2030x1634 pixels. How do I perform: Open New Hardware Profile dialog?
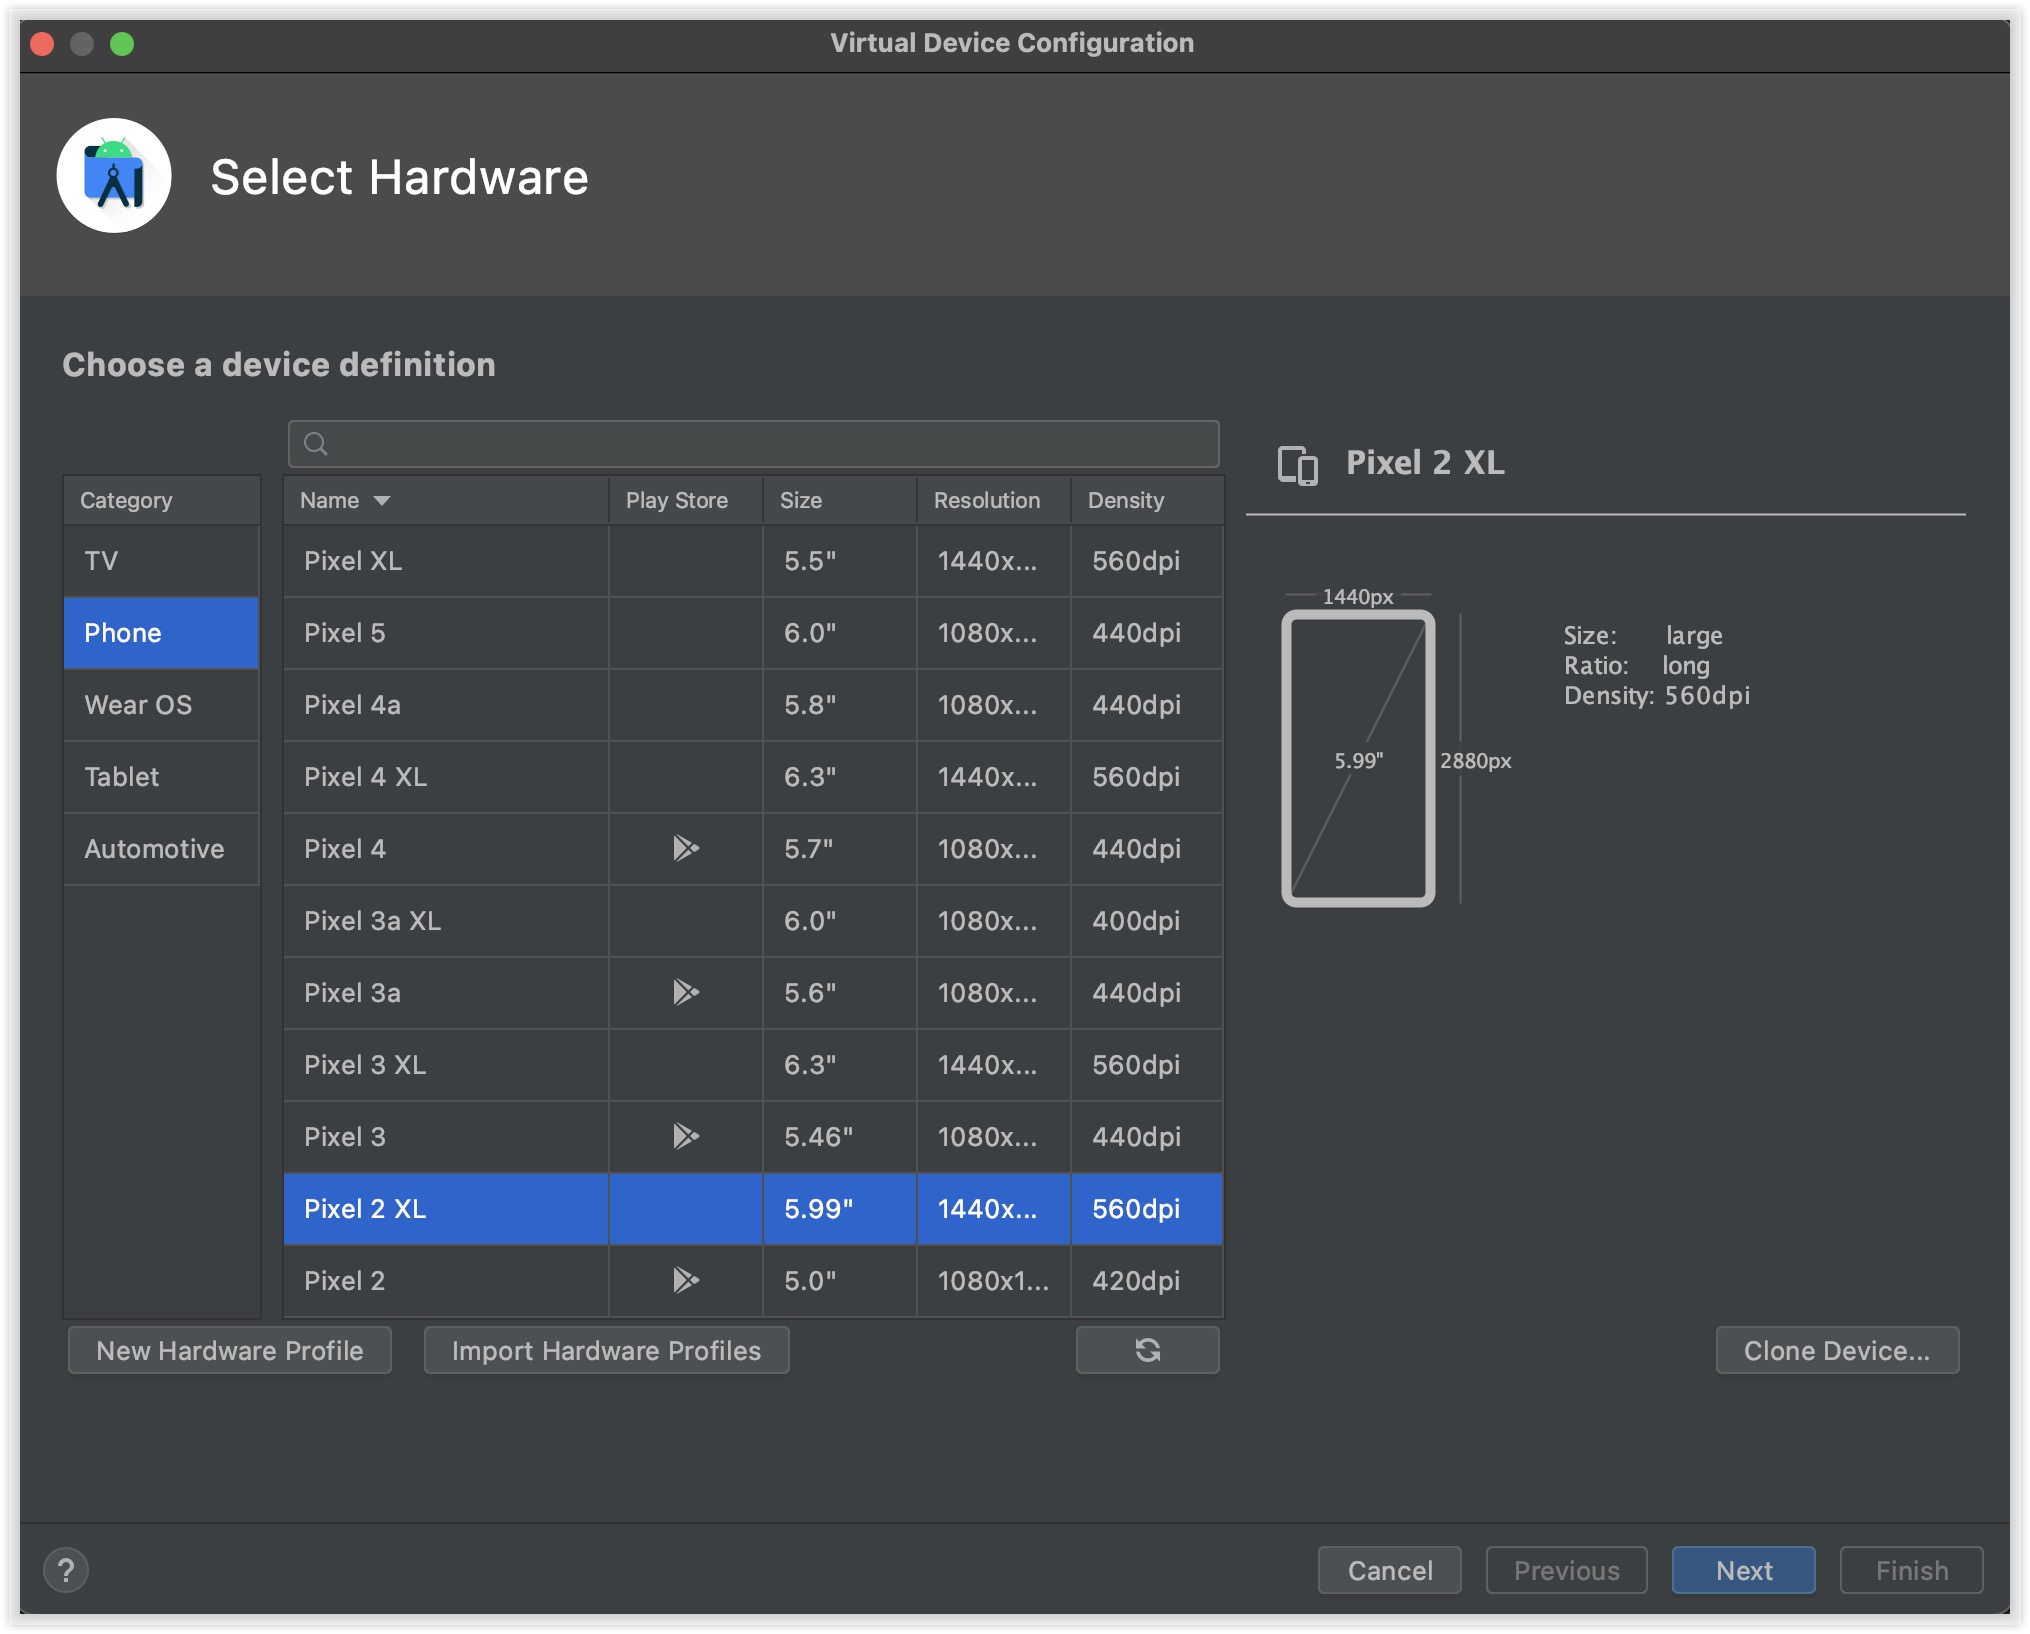(230, 1350)
